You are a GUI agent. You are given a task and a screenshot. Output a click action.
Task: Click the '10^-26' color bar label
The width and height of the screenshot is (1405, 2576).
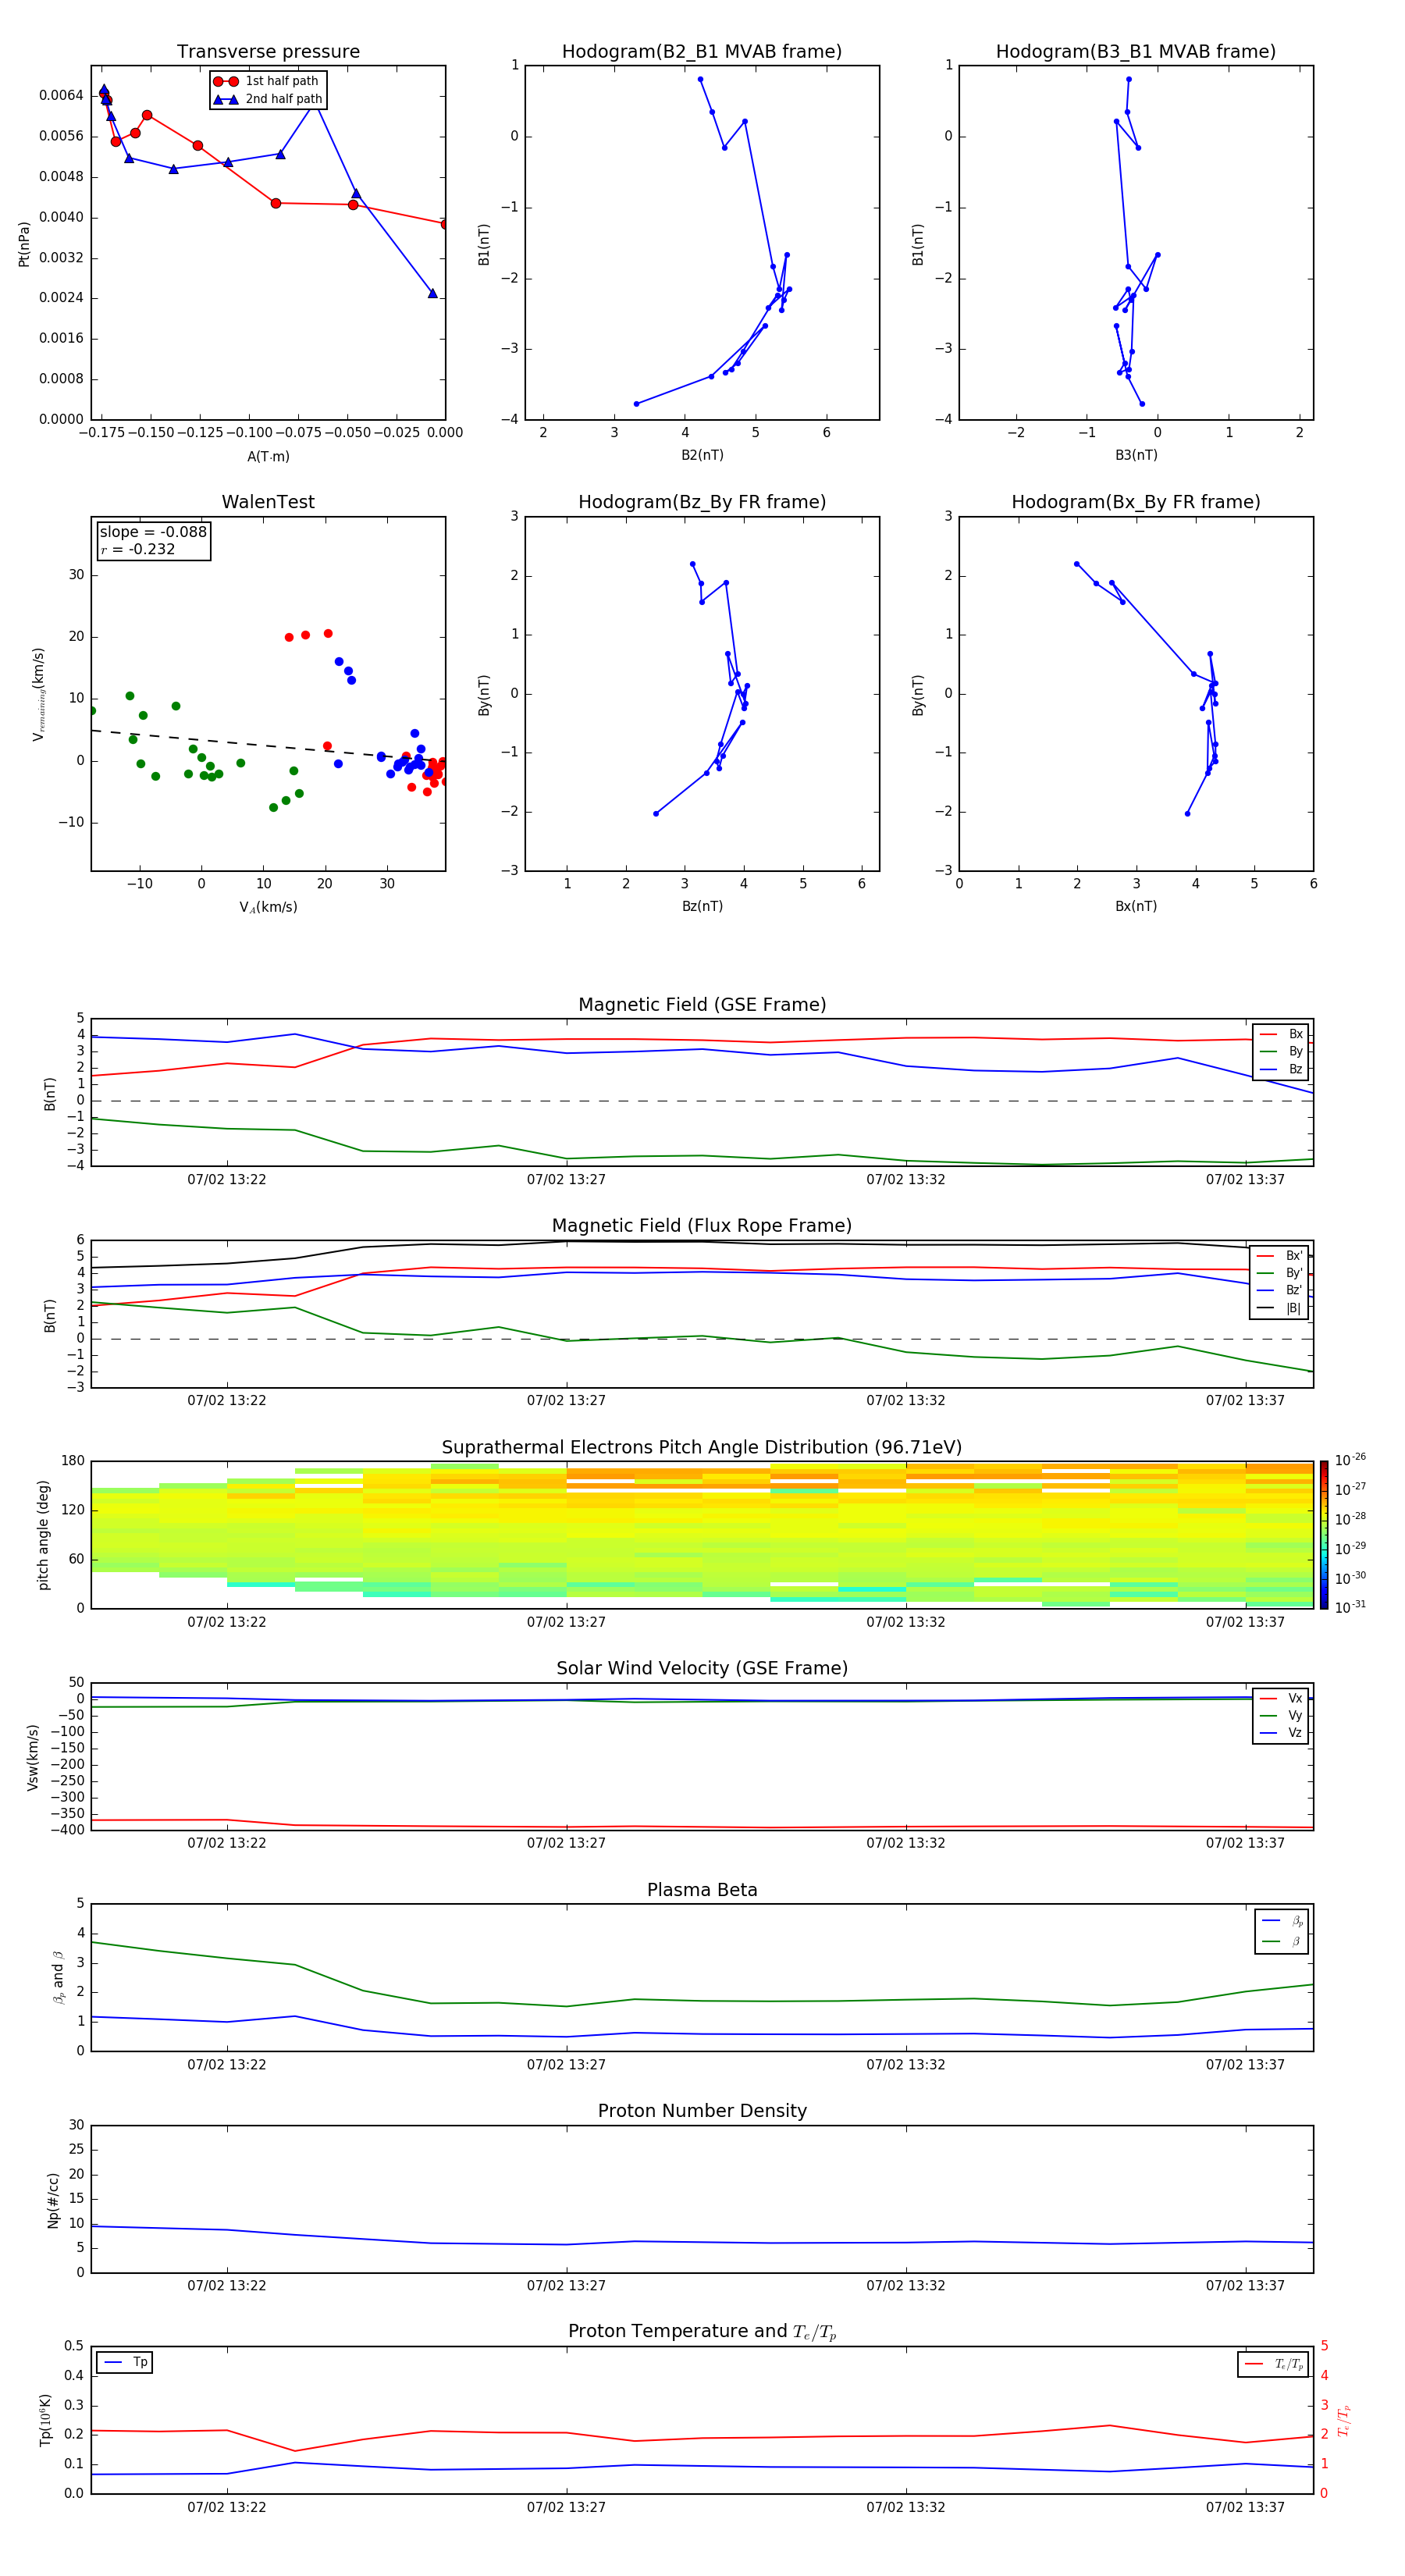tap(1350, 1460)
